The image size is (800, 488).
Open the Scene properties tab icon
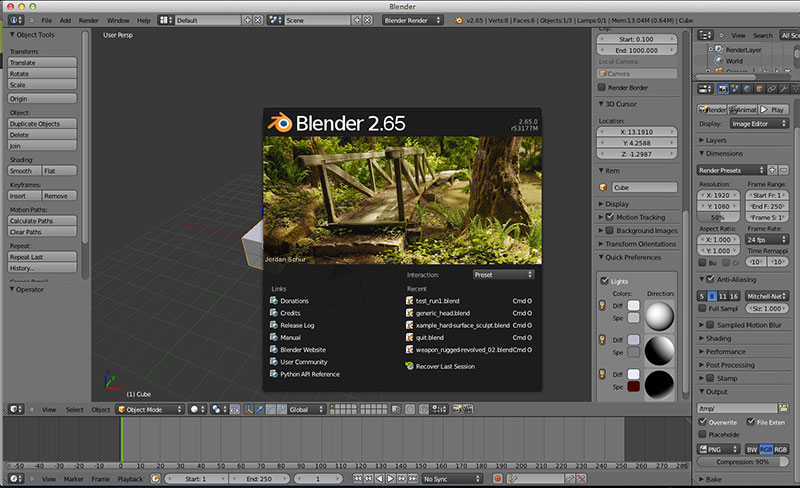tap(735, 89)
